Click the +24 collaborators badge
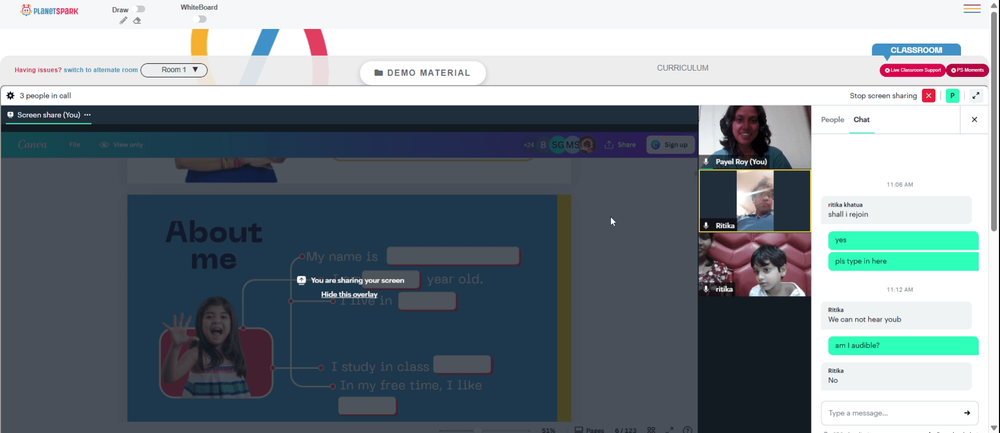The image size is (1000, 433). [528, 145]
